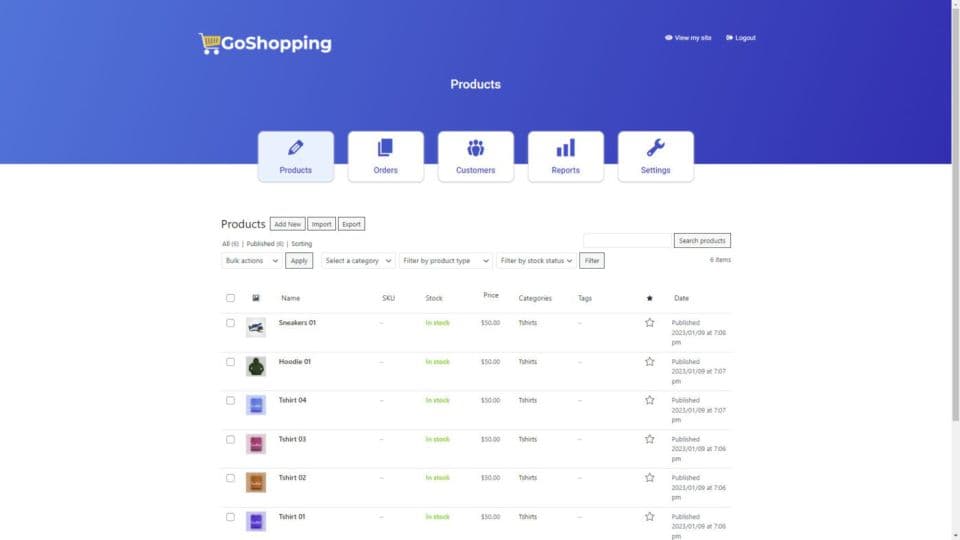Open the Tshirt 04 product name
Viewport: 960px width, 540px height.
[292, 400]
